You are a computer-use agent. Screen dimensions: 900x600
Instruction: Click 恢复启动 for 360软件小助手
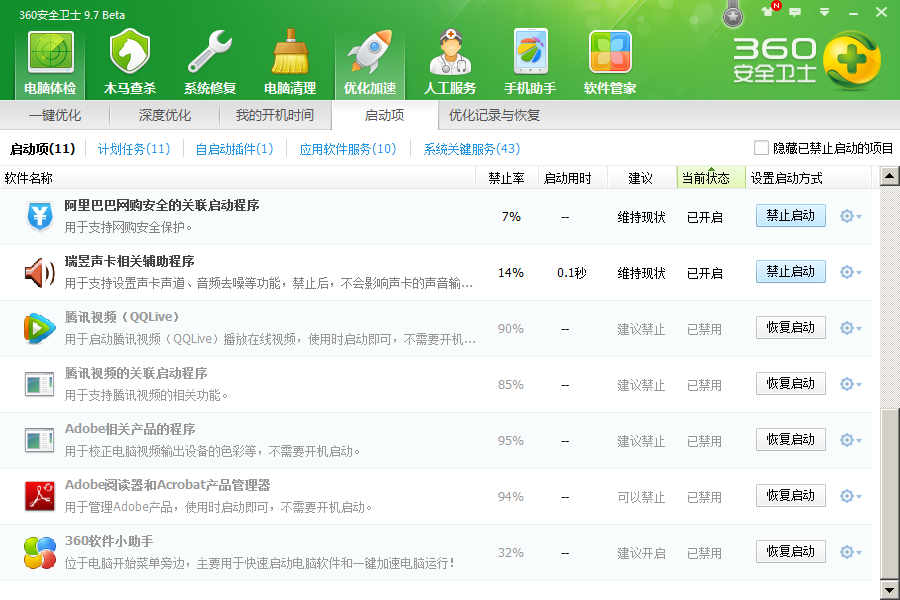pyautogui.click(x=790, y=552)
